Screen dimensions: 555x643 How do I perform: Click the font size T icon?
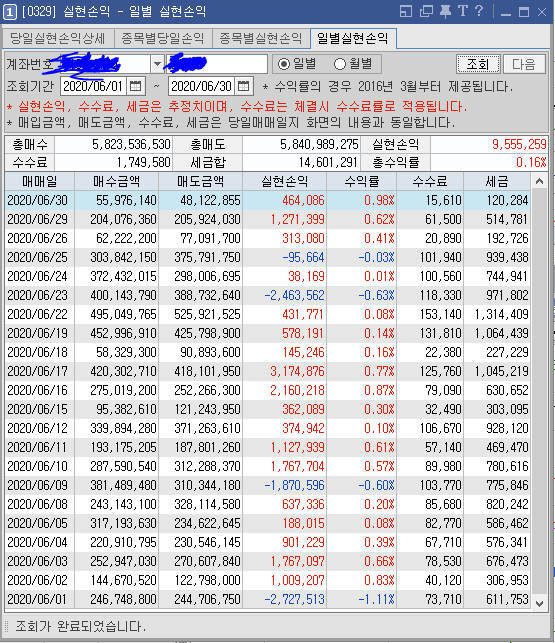pyautogui.click(x=463, y=11)
